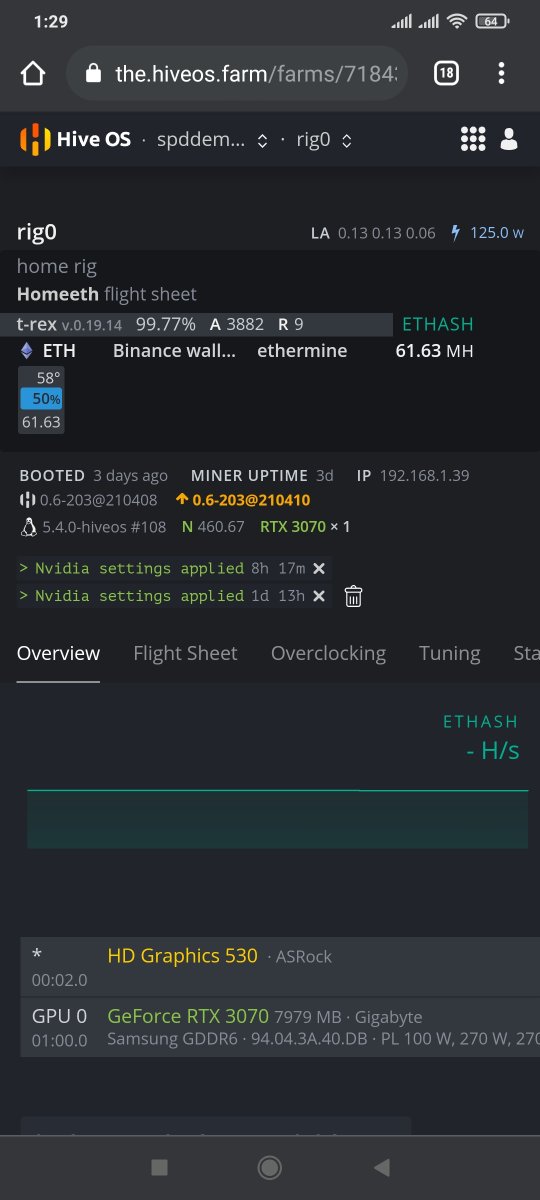The height and width of the screenshot is (1200, 540).
Task: Open the apps grid icon
Action: 473,140
